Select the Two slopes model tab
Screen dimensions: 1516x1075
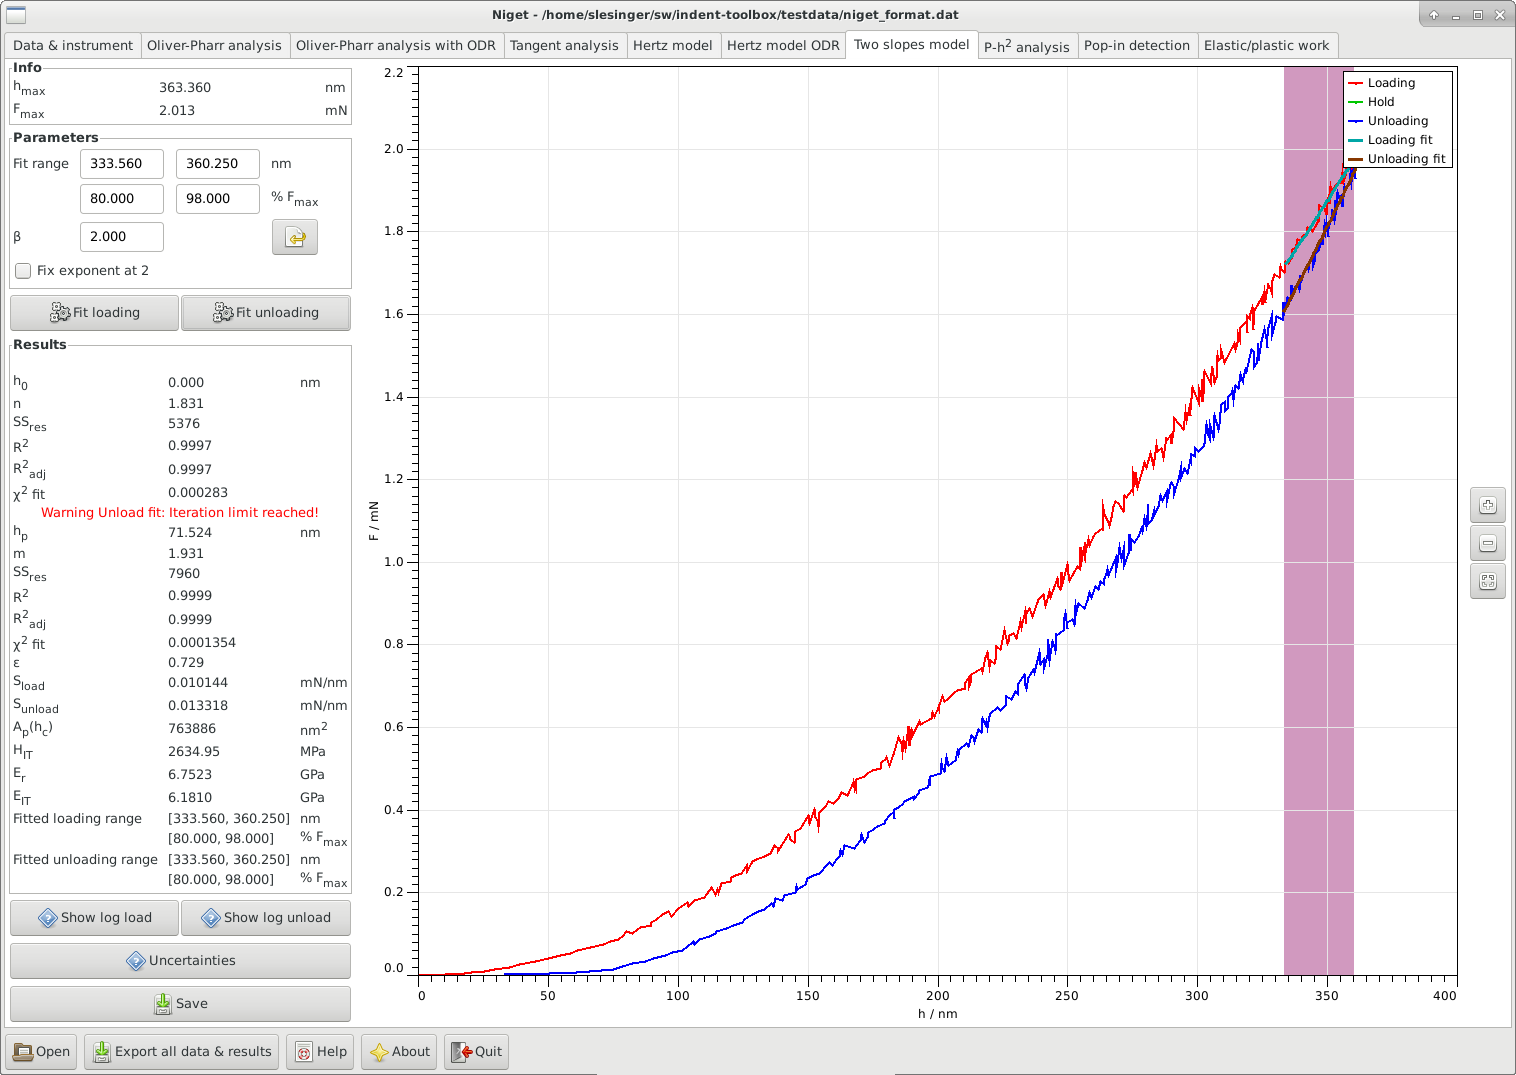(x=912, y=45)
